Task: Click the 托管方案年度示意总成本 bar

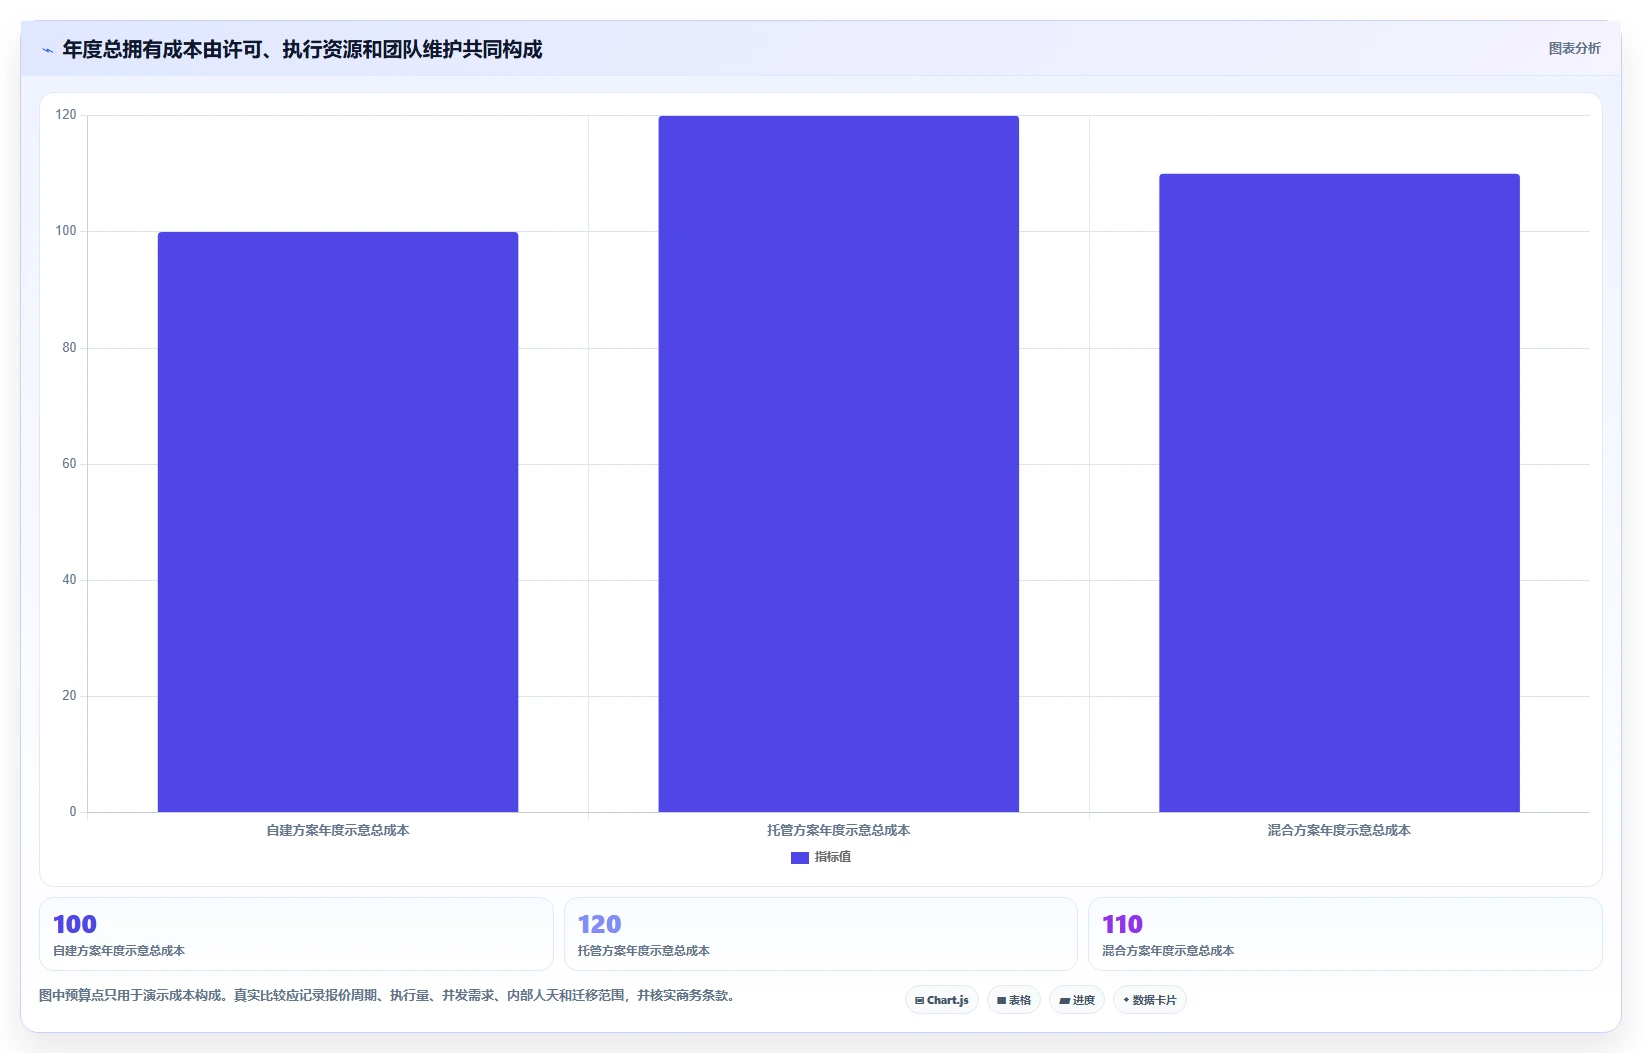Action: click(838, 464)
